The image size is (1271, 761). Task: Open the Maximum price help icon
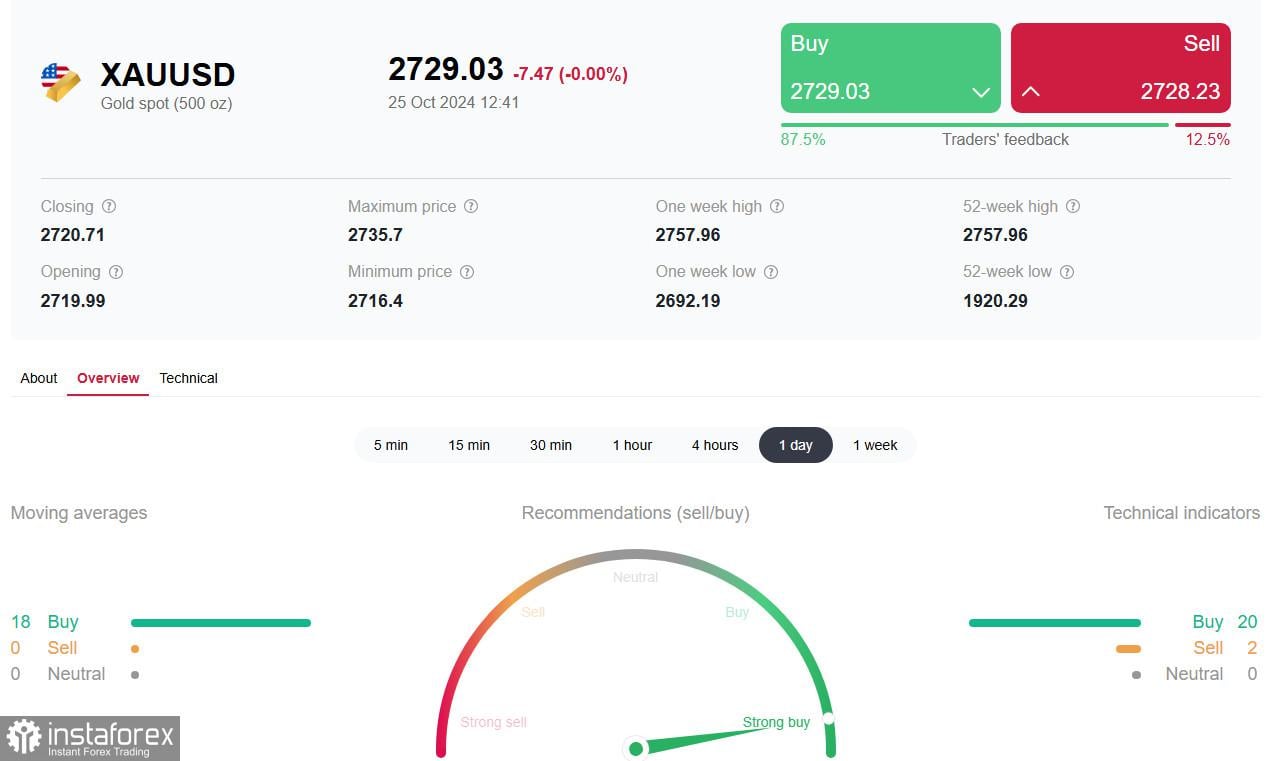[471, 206]
